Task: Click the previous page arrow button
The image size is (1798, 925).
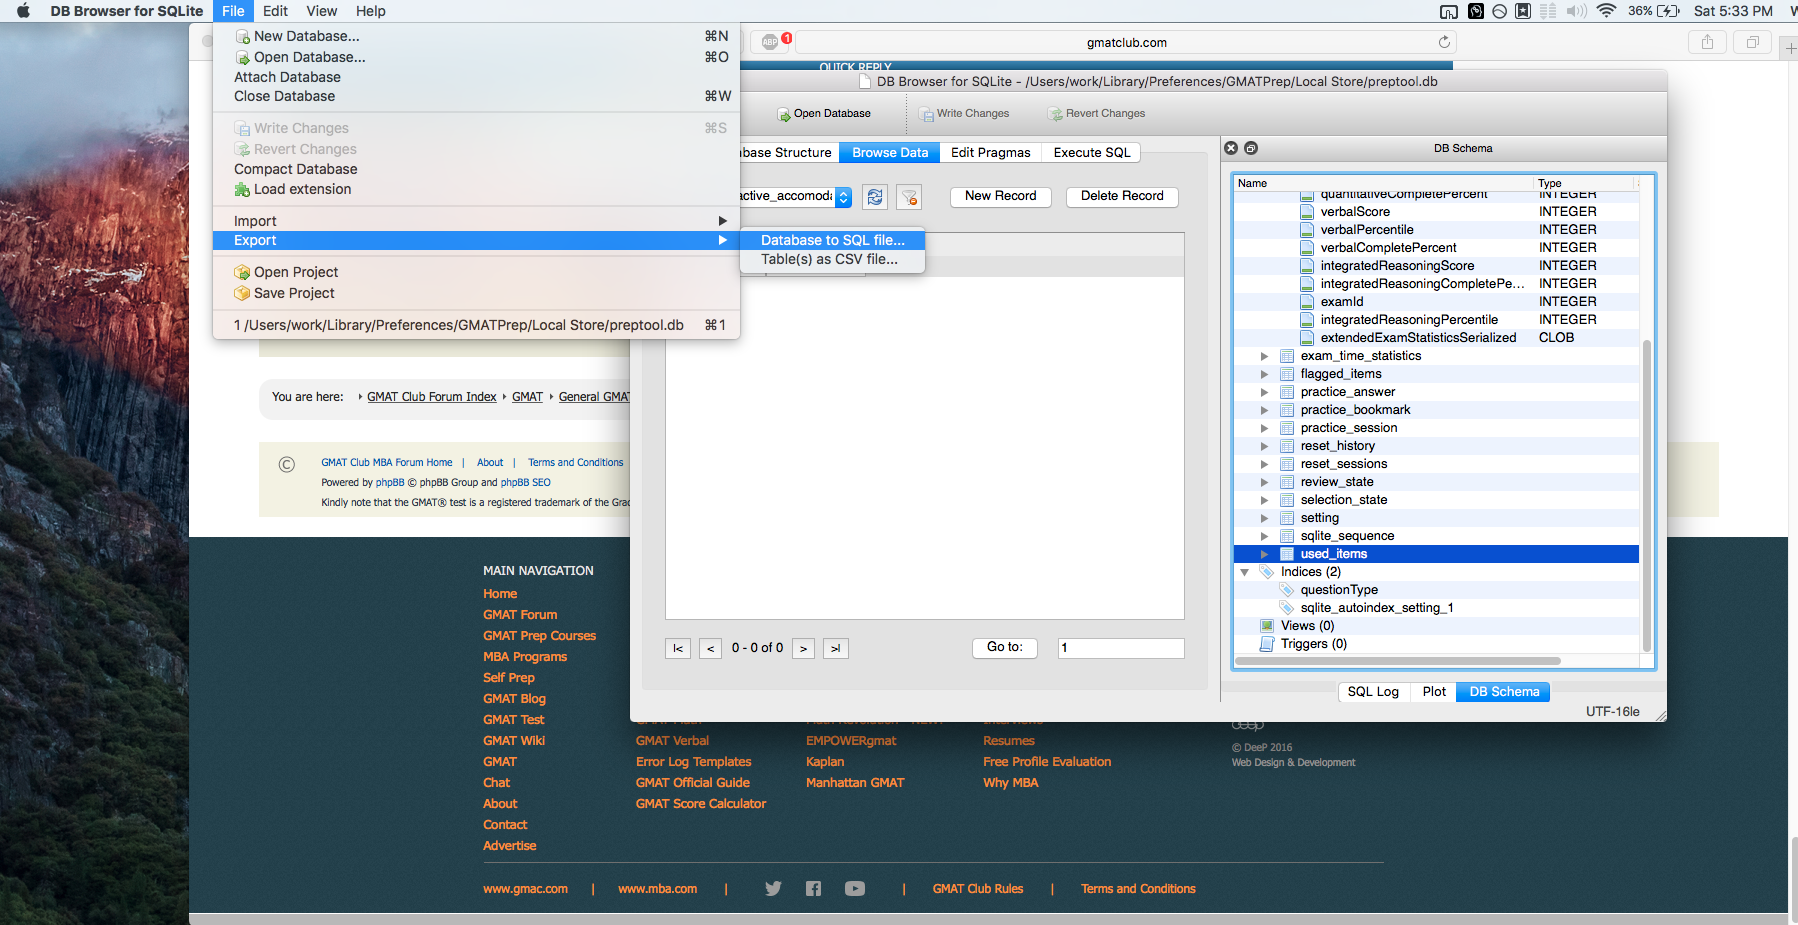Action: point(710,648)
